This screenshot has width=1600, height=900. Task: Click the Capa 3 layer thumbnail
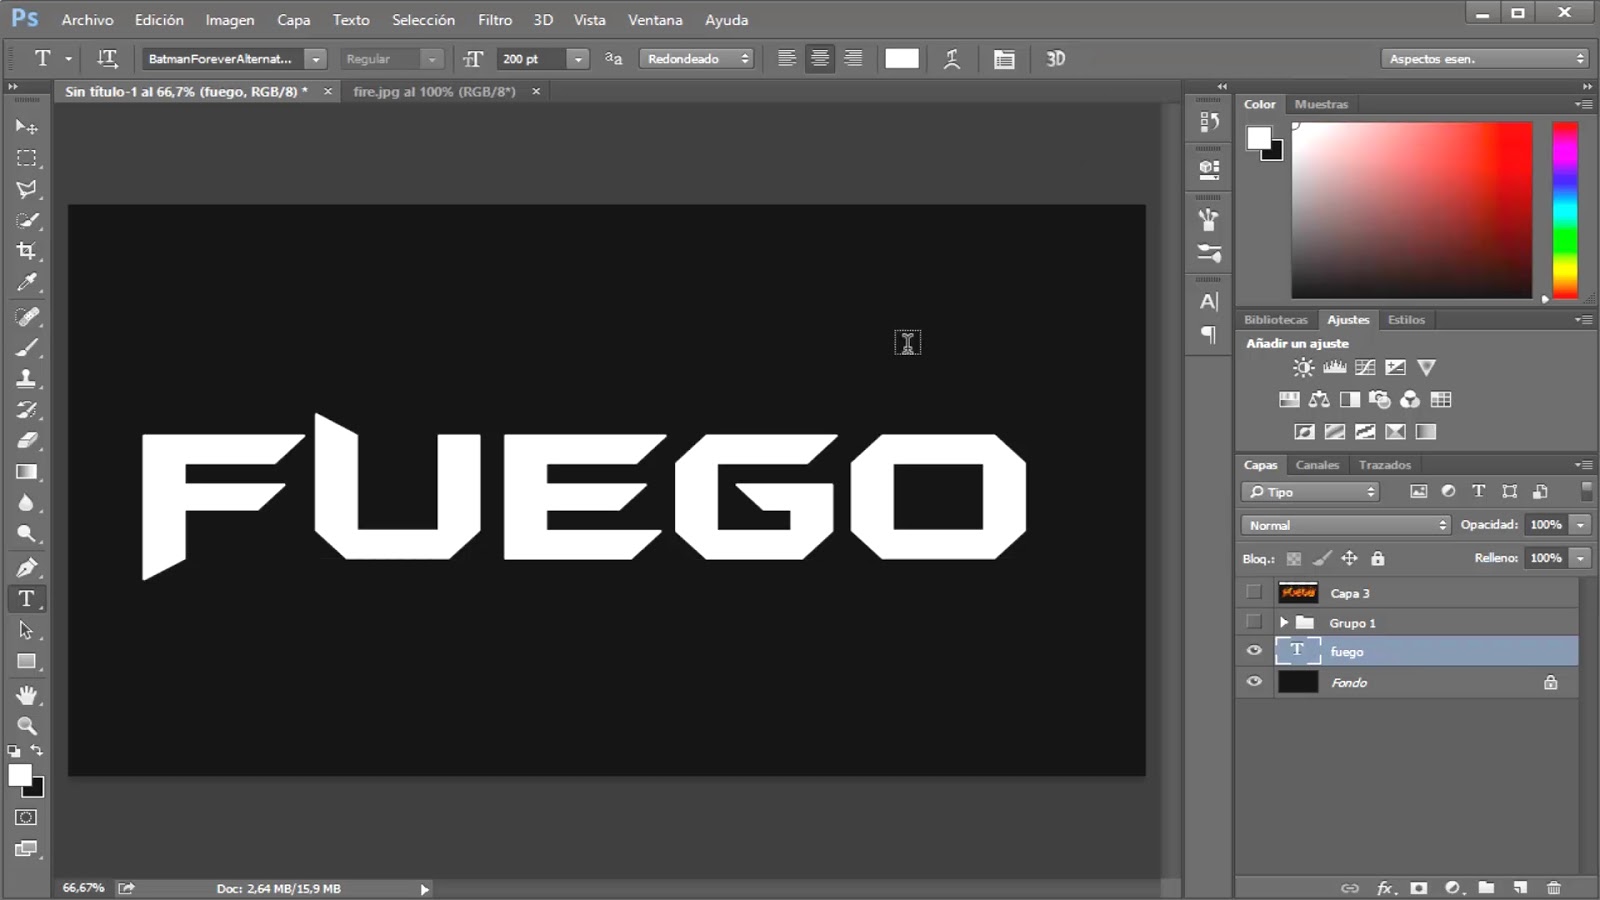click(x=1298, y=593)
